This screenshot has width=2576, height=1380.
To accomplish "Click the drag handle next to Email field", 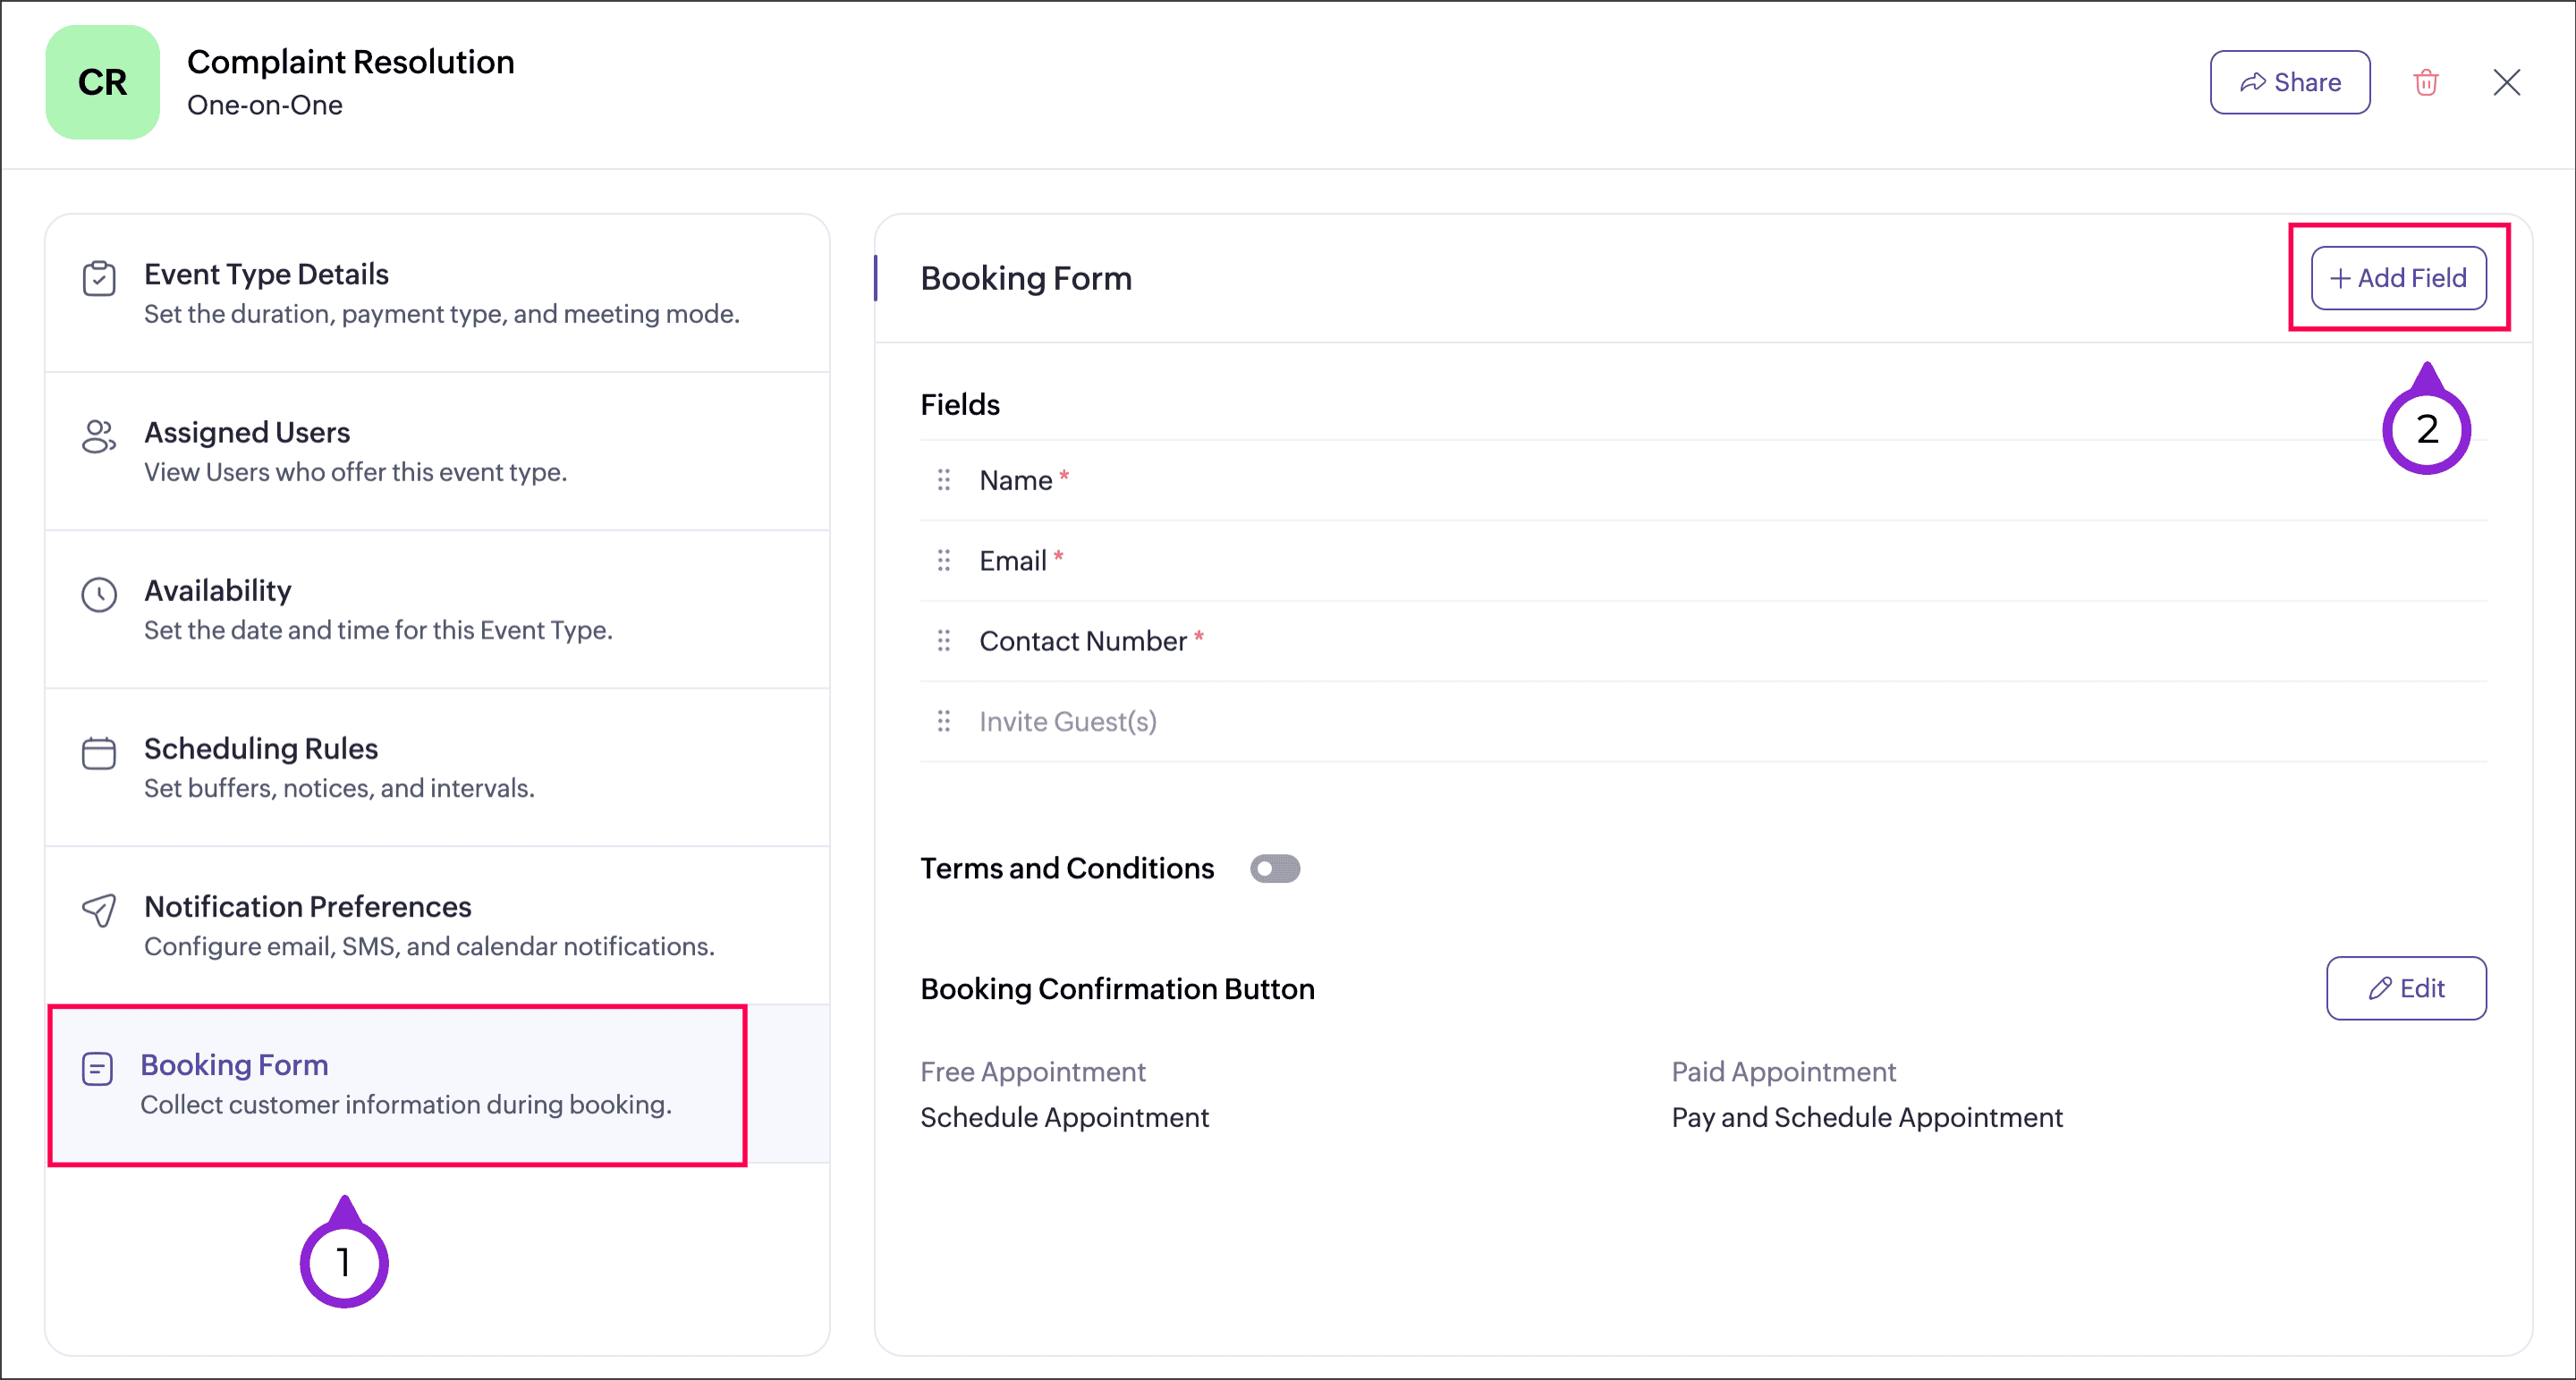I will coord(943,561).
